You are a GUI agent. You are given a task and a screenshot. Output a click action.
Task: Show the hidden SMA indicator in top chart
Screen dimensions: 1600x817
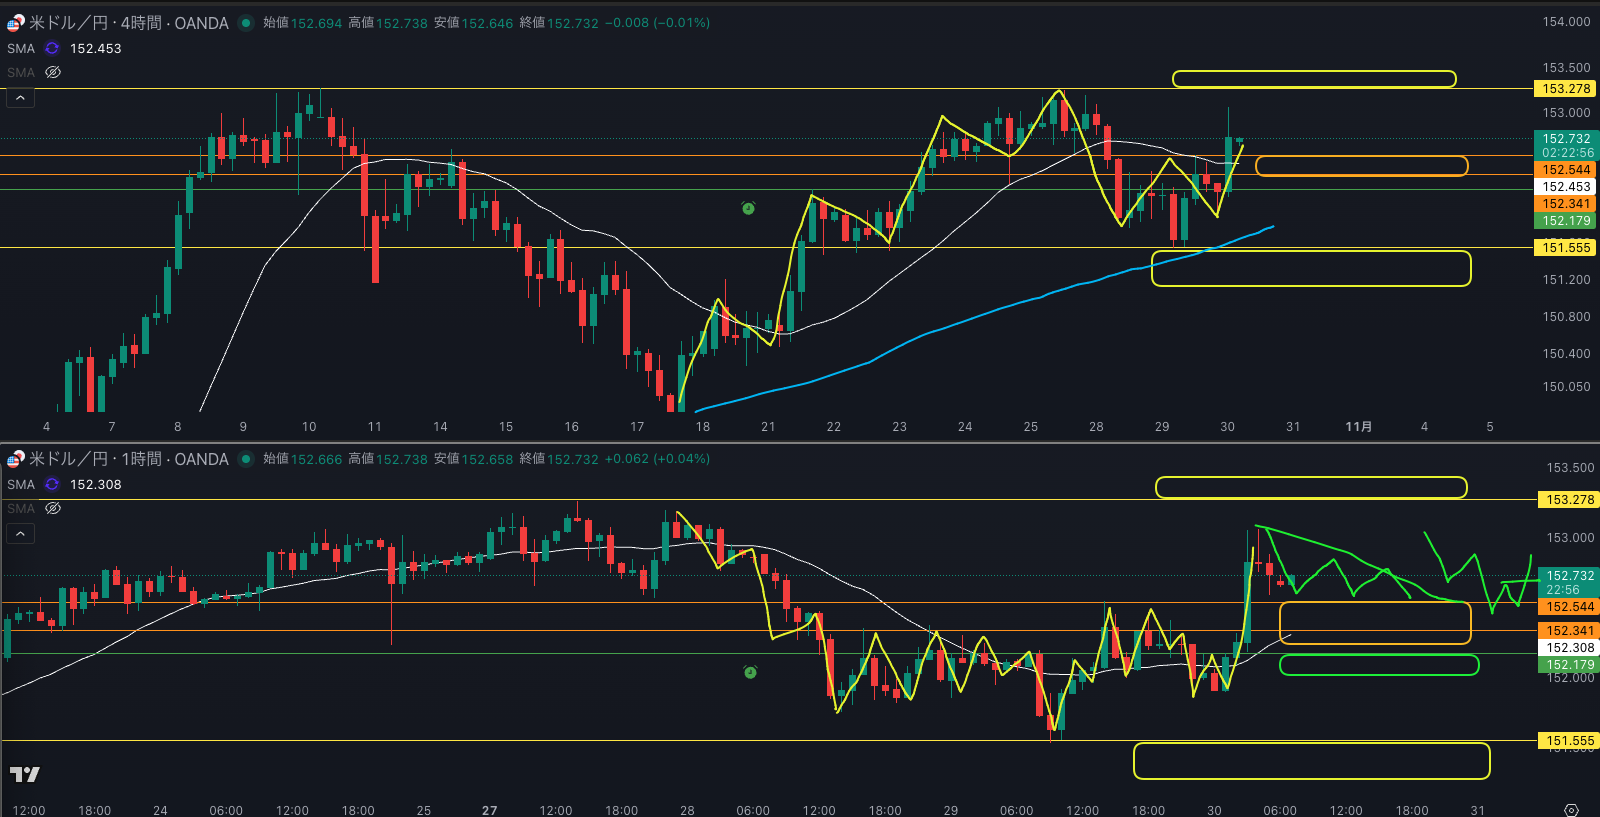point(53,73)
